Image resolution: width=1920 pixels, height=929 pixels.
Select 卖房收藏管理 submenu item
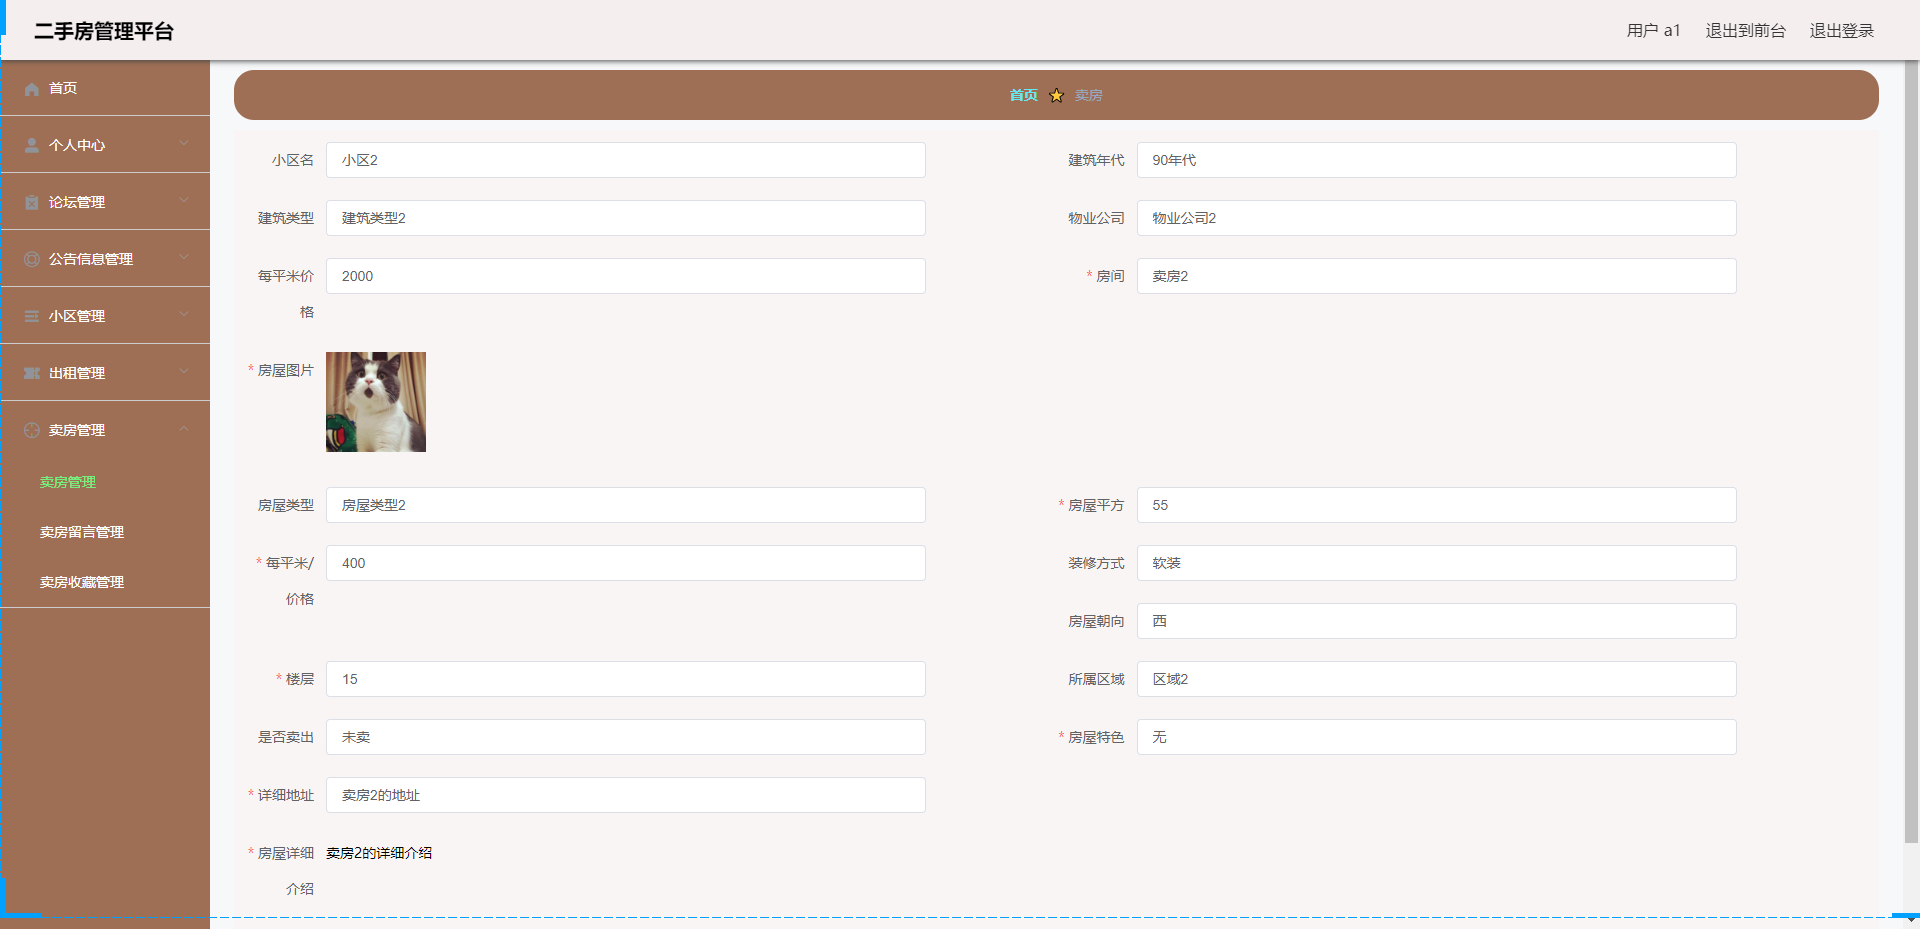[x=105, y=582]
